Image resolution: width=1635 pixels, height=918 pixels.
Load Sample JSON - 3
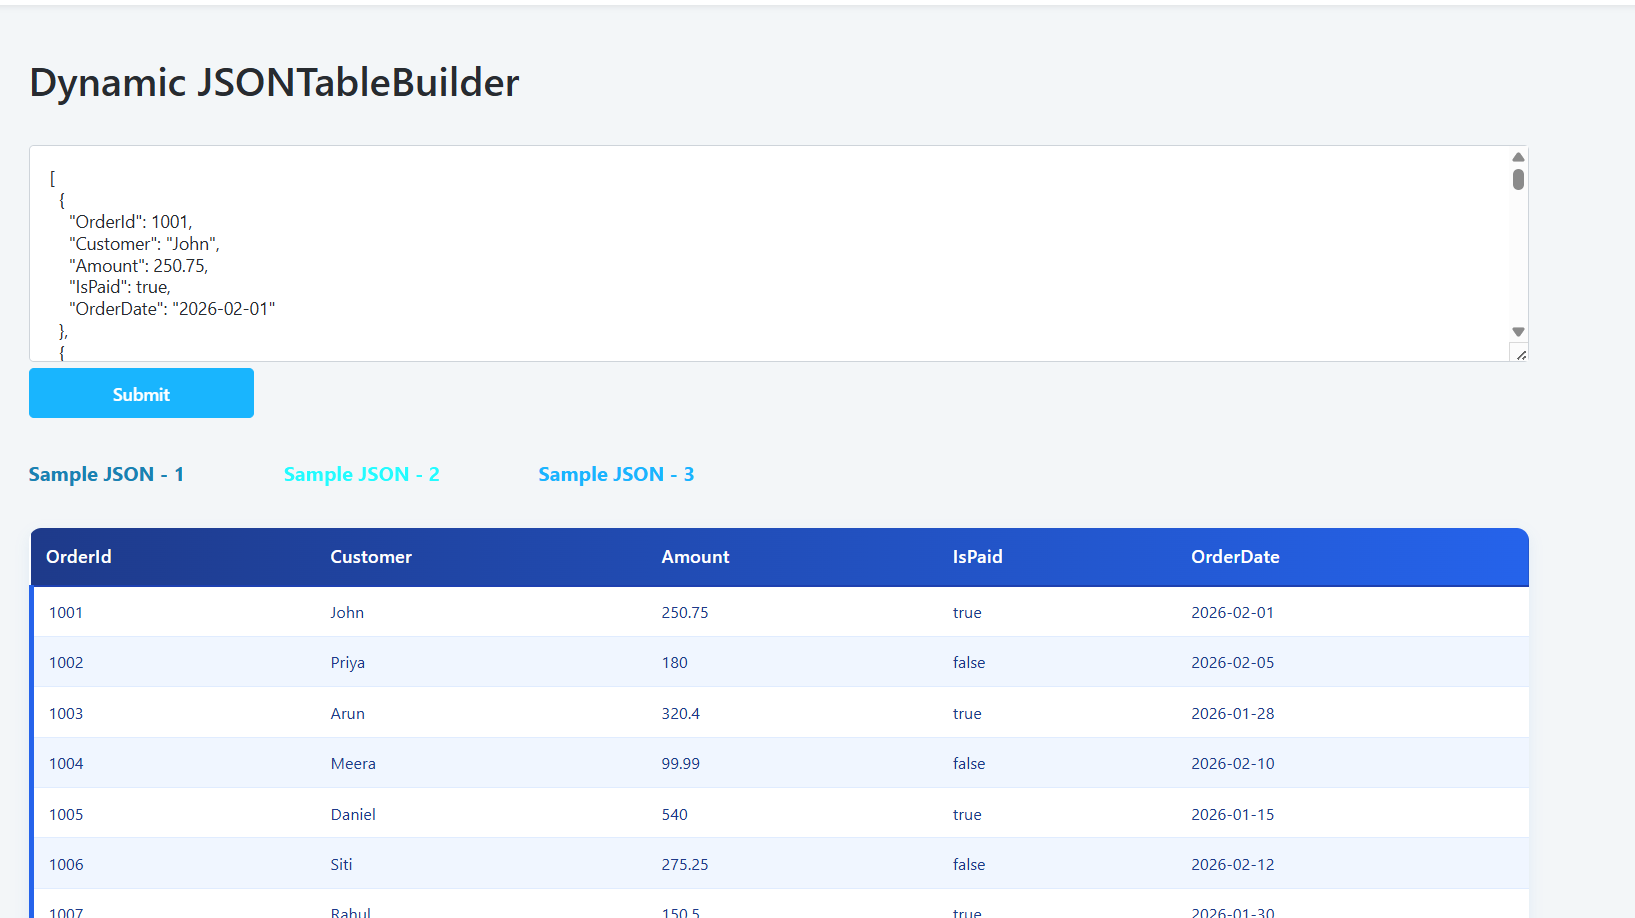click(x=616, y=474)
